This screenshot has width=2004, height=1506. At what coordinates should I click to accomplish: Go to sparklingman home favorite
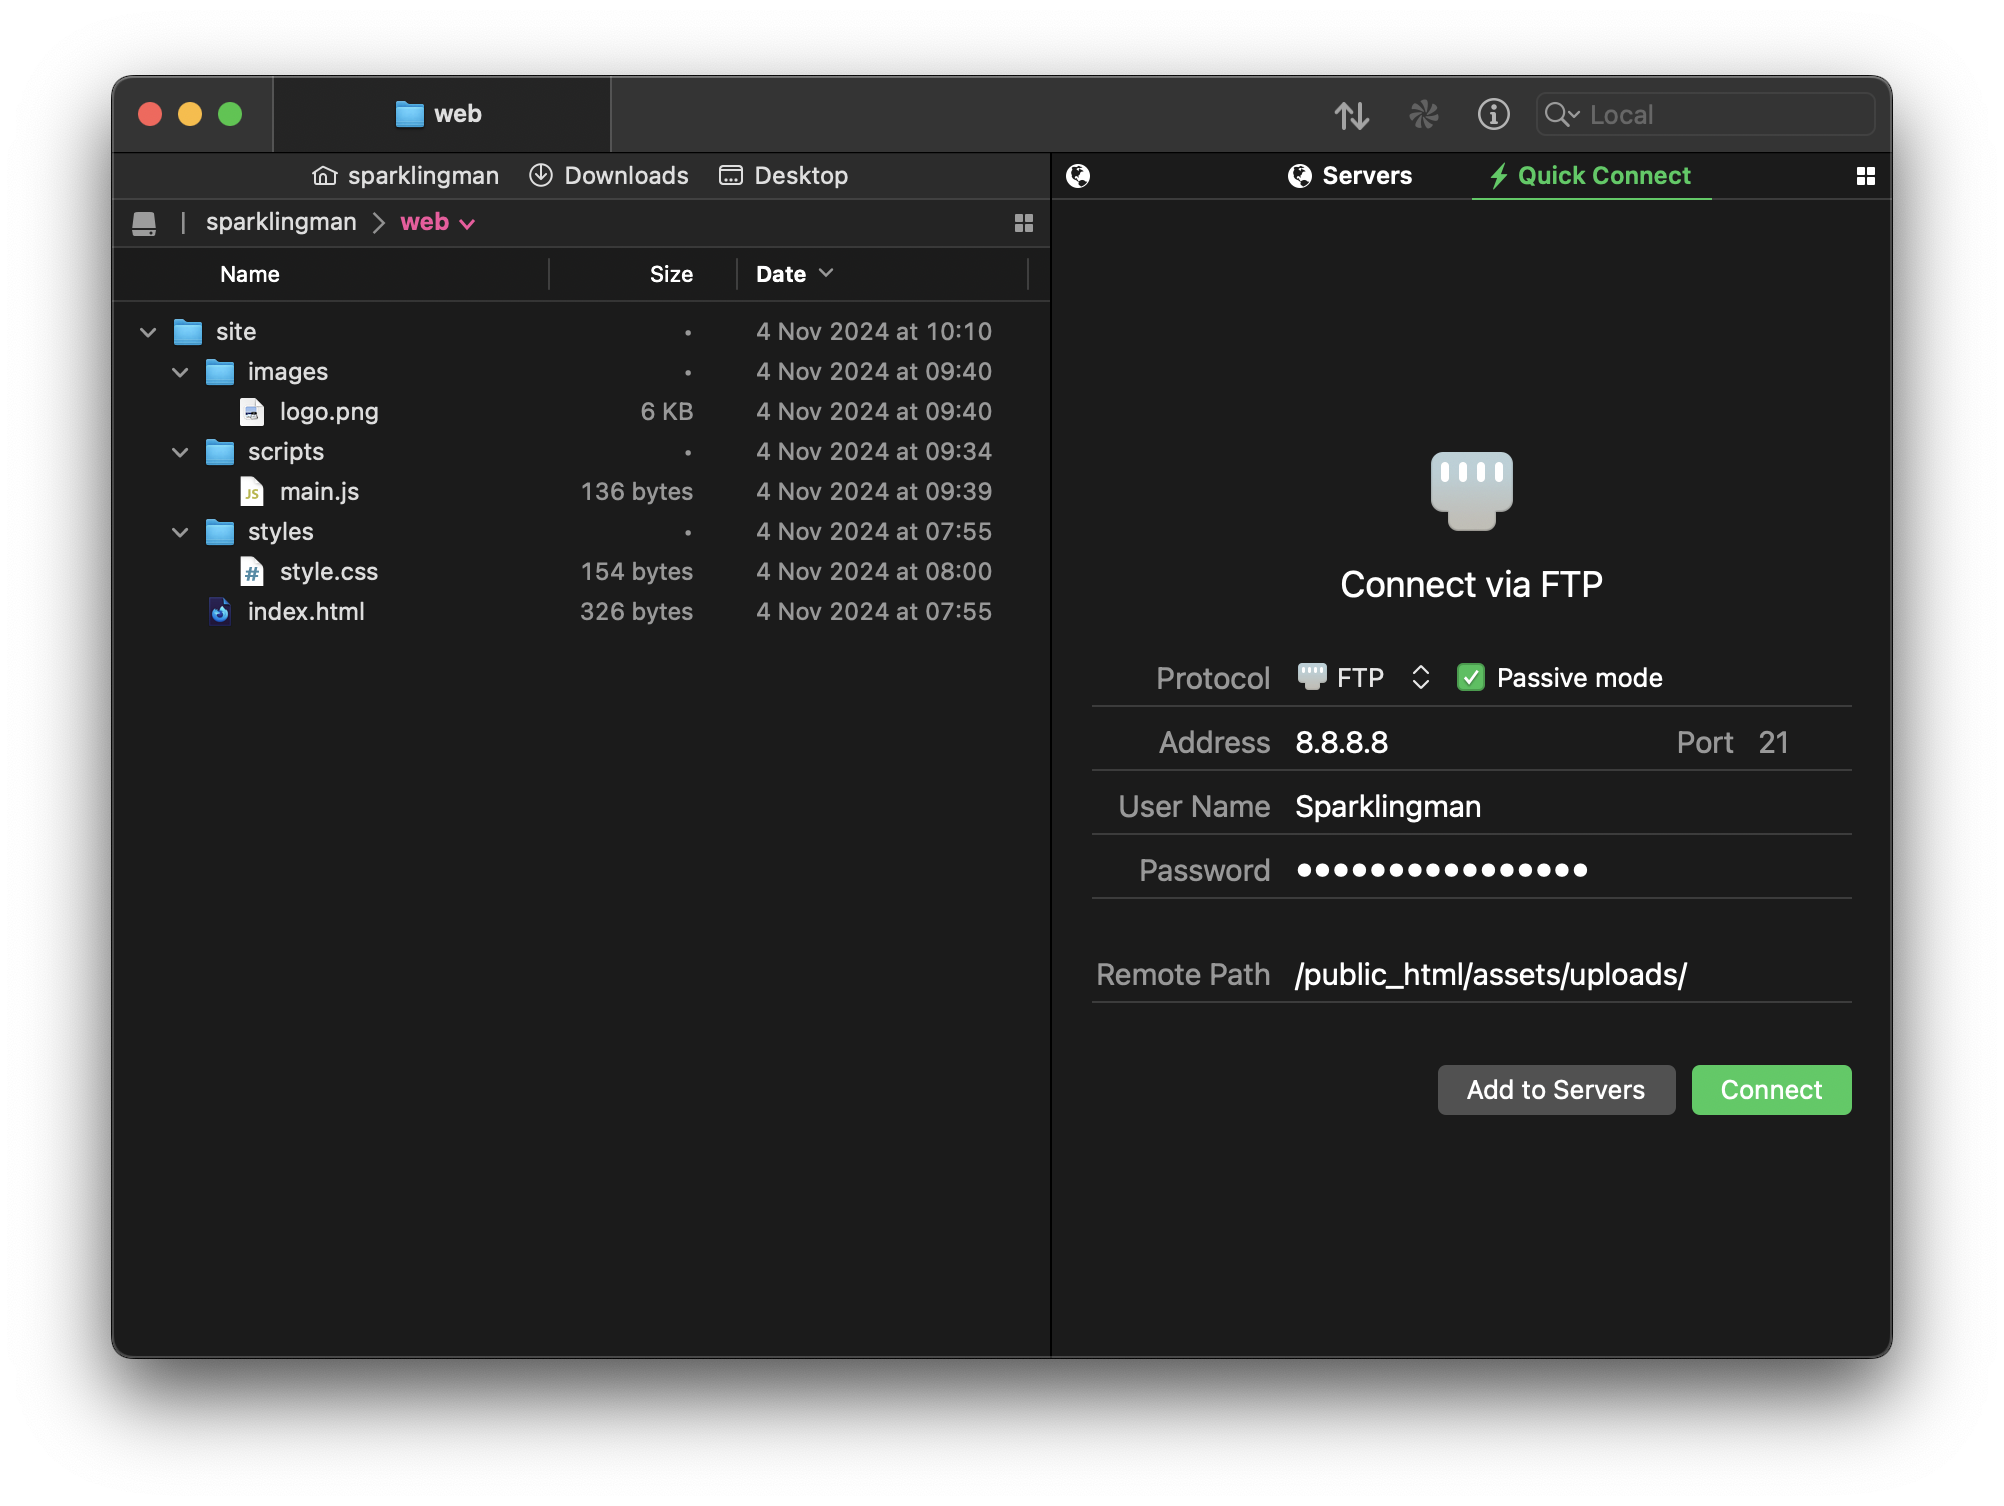pos(405,176)
